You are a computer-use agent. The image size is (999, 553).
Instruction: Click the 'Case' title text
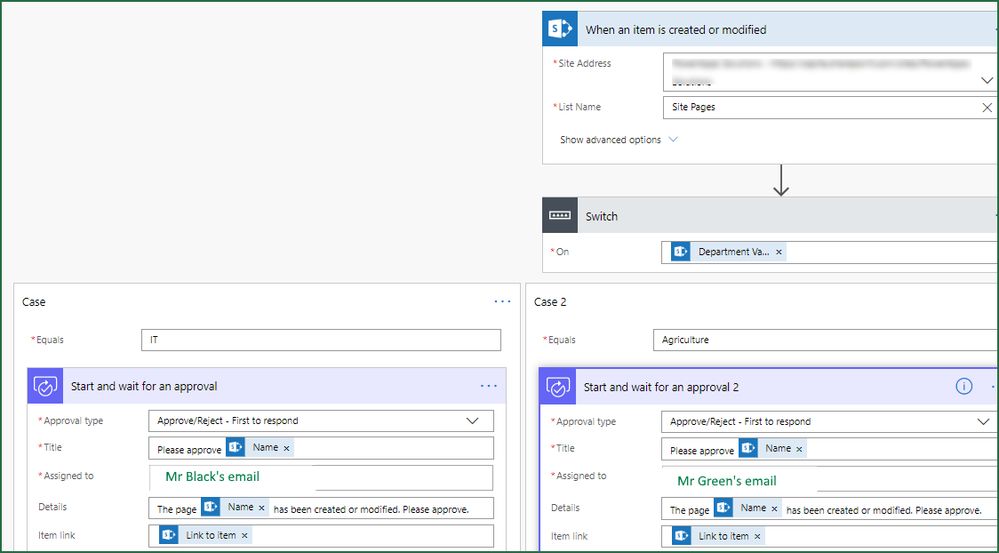pyautogui.click(x=34, y=302)
